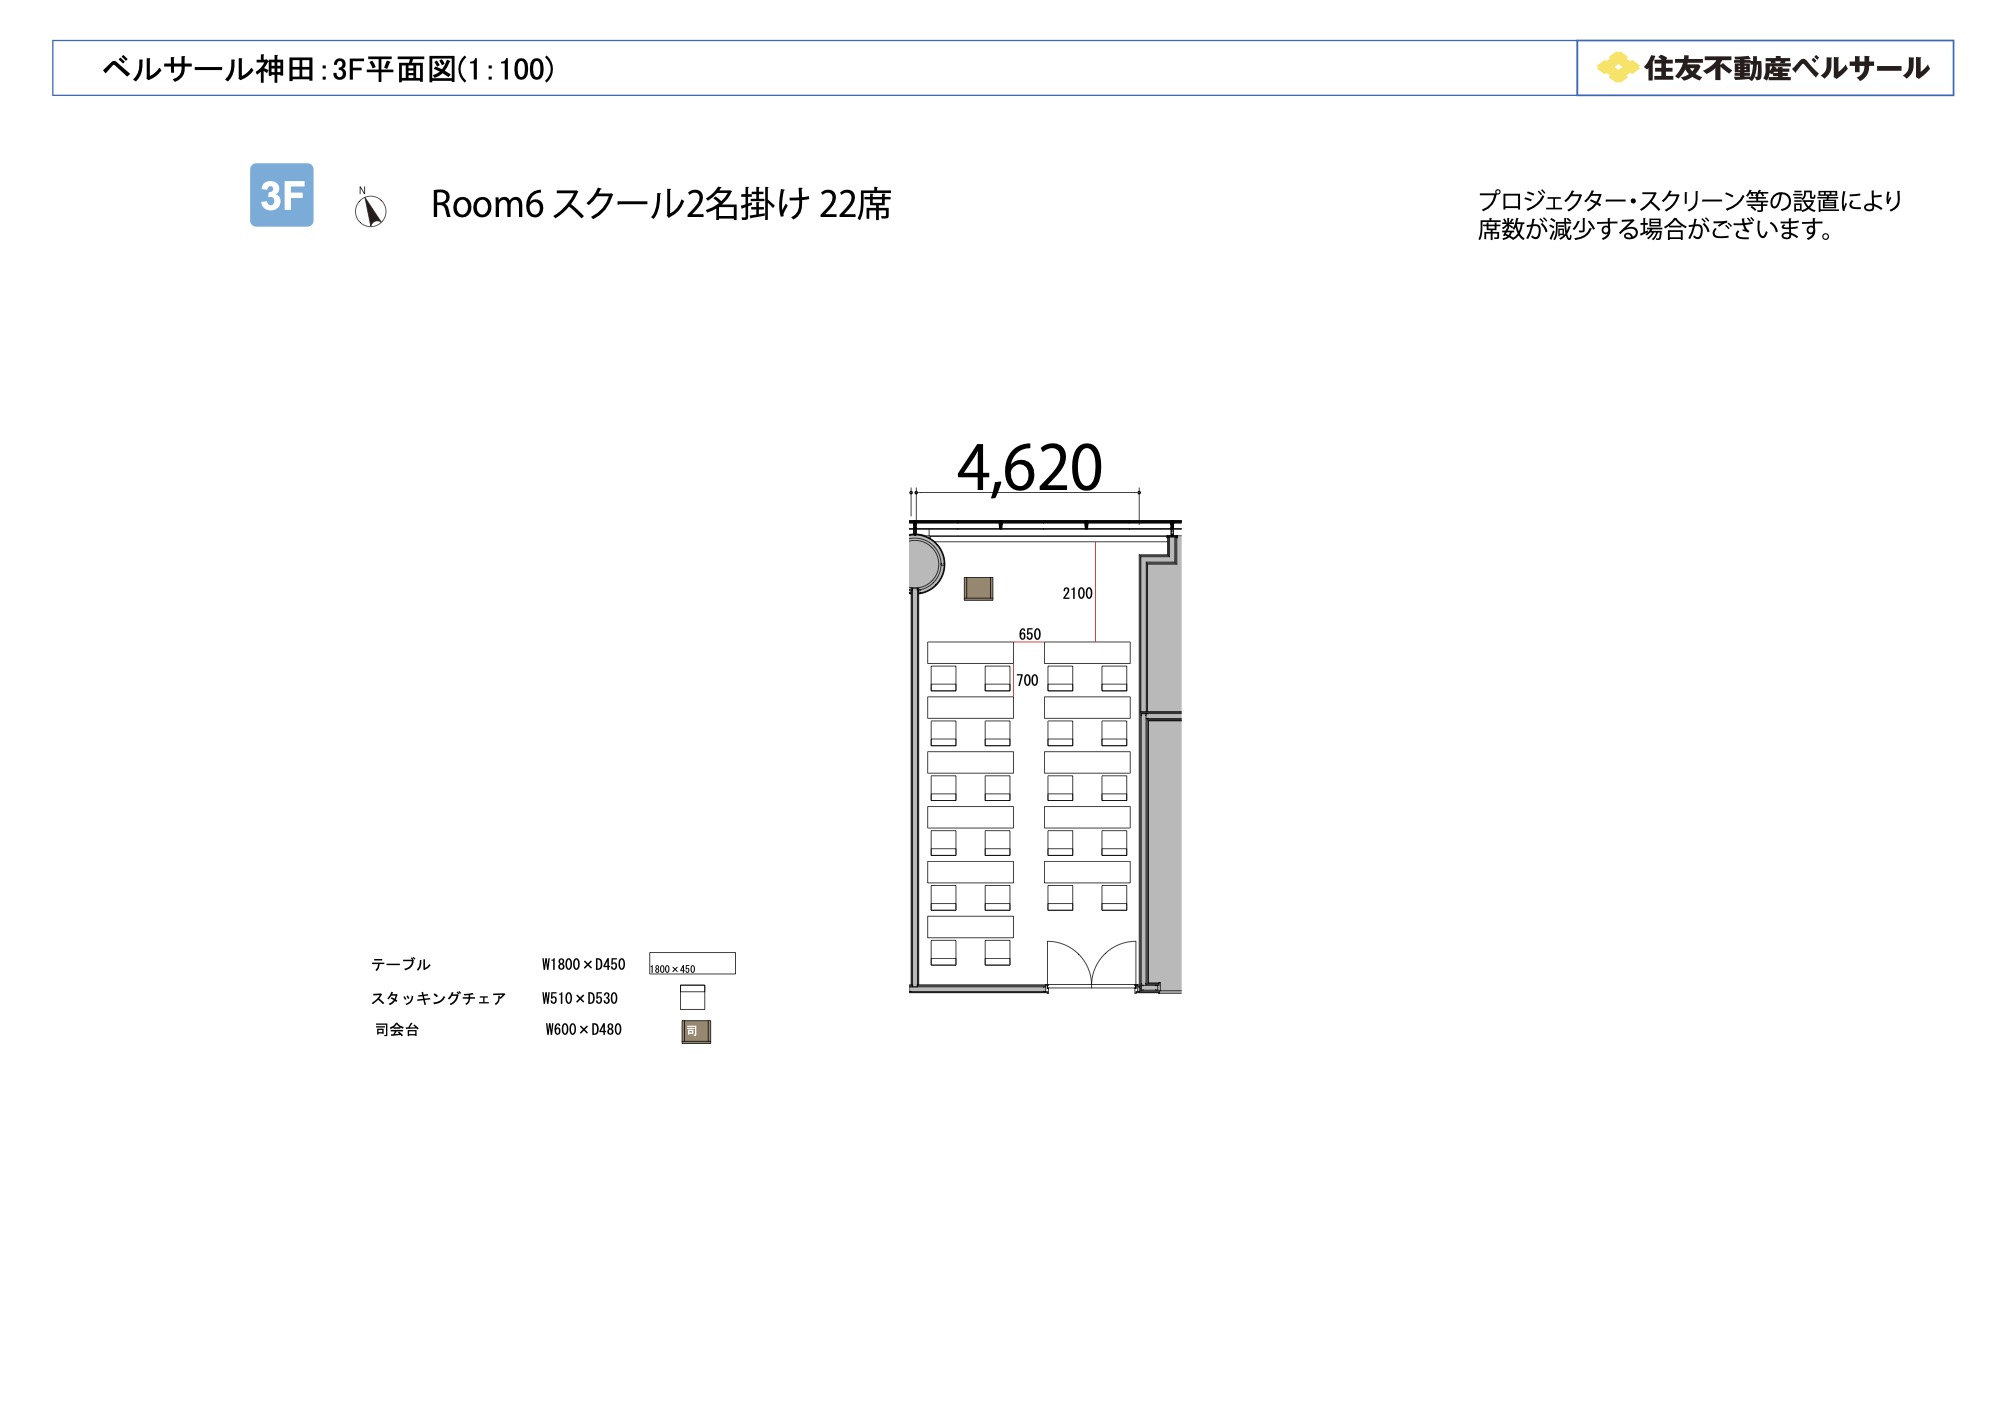Click the round gray column in the room corner
Image resolution: width=2000 pixels, height=1414 pixels.
pos(925,564)
